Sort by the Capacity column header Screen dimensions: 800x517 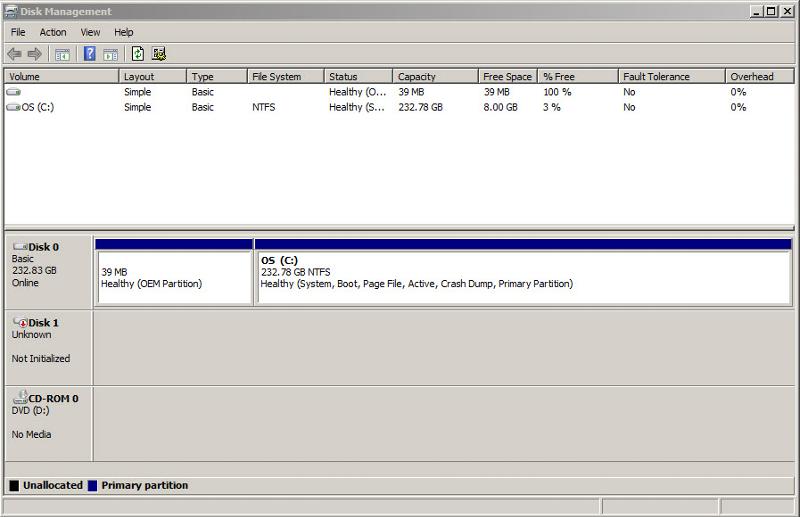tap(435, 77)
